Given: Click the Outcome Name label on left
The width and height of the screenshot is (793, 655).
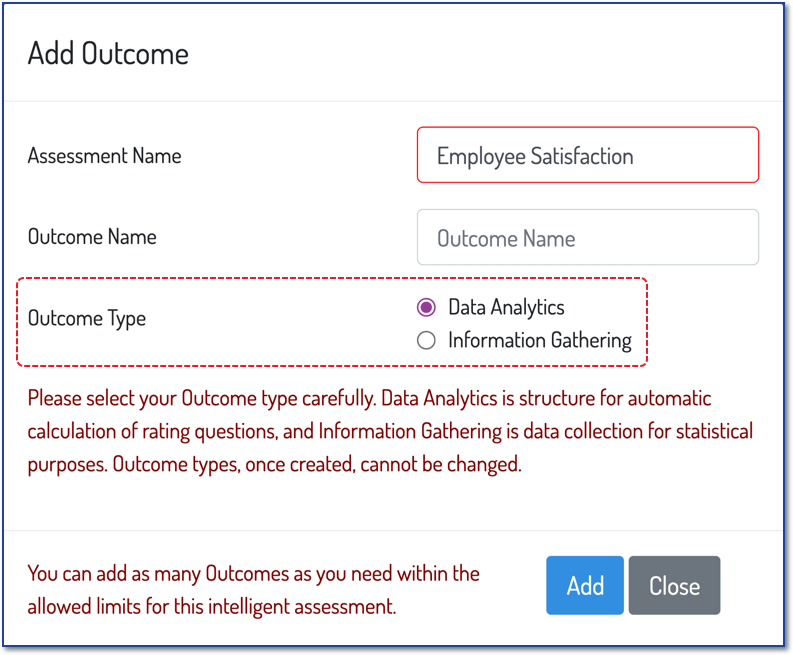Looking at the screenshot, I should (x=92, y=237).
